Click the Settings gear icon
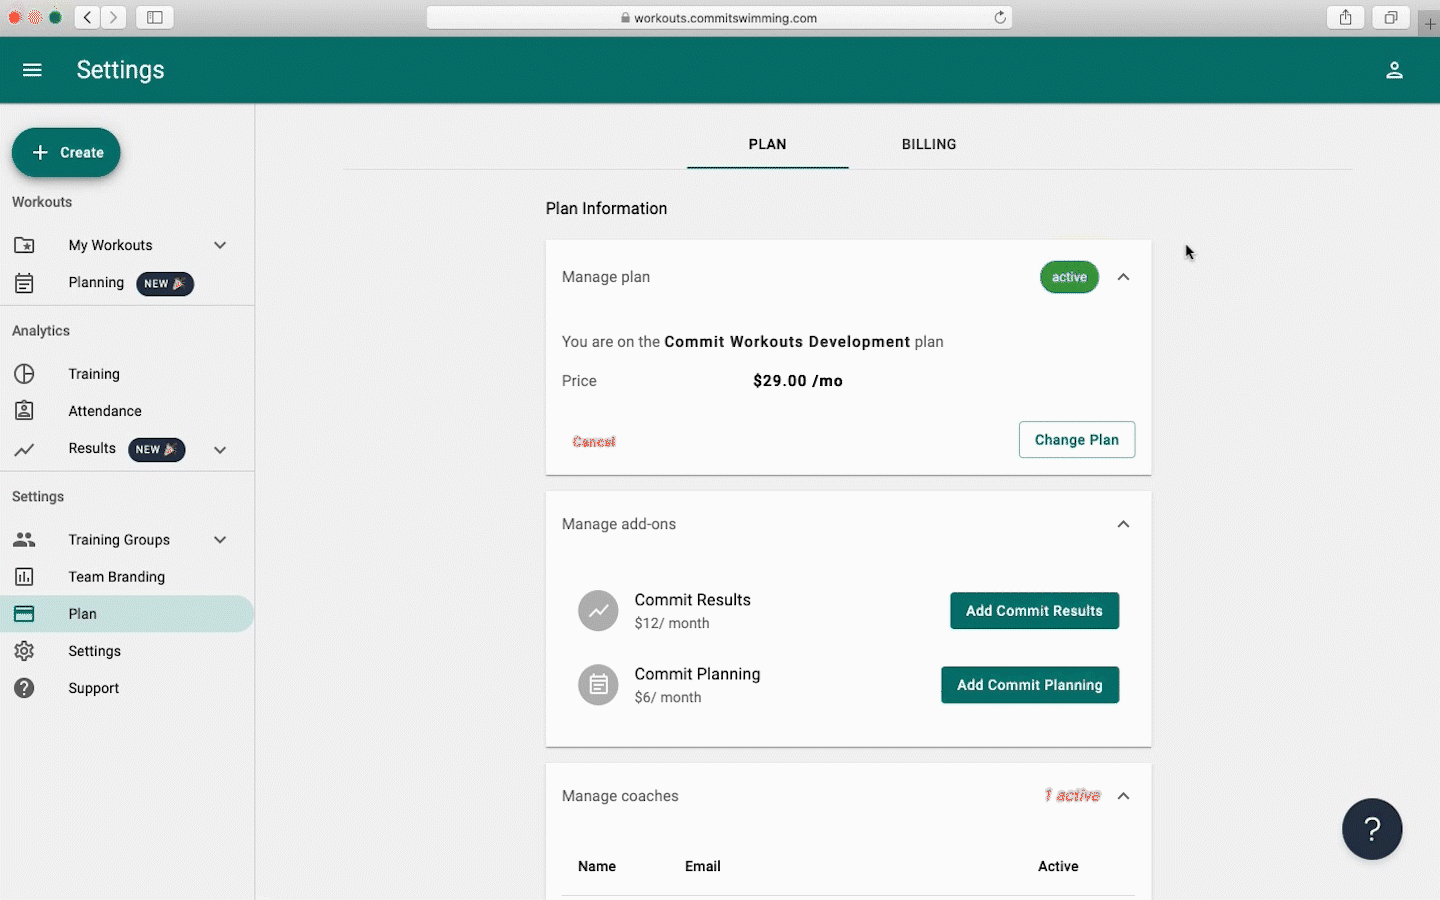1440x900 pixels. [24, 651]
